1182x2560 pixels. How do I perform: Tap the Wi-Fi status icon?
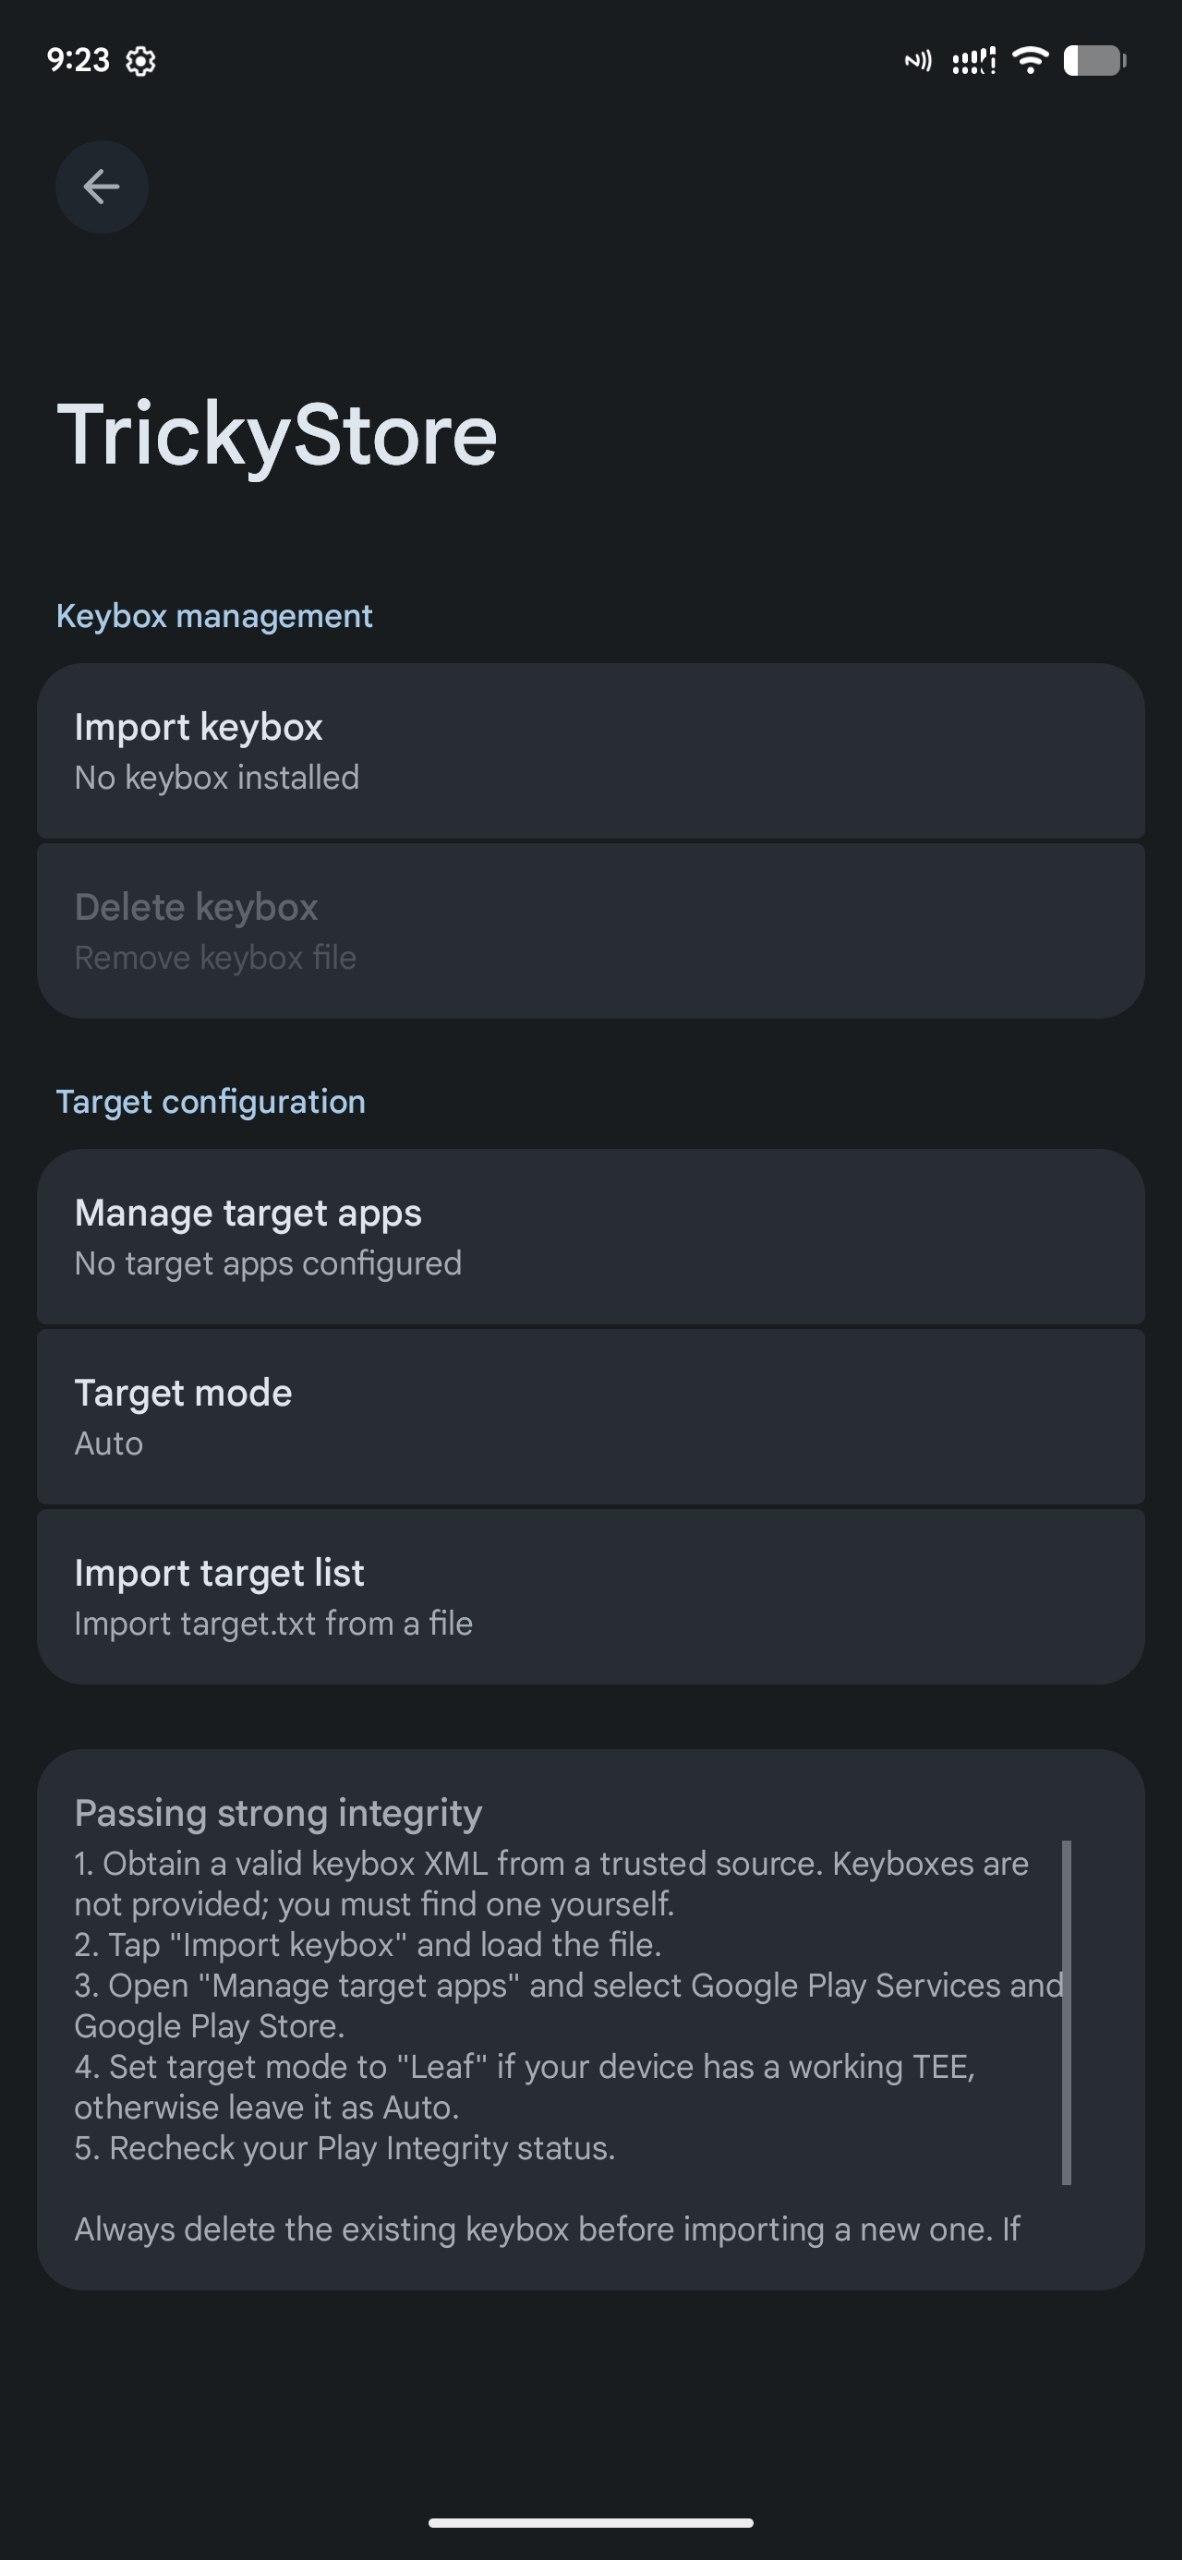tap(1029, 61)
